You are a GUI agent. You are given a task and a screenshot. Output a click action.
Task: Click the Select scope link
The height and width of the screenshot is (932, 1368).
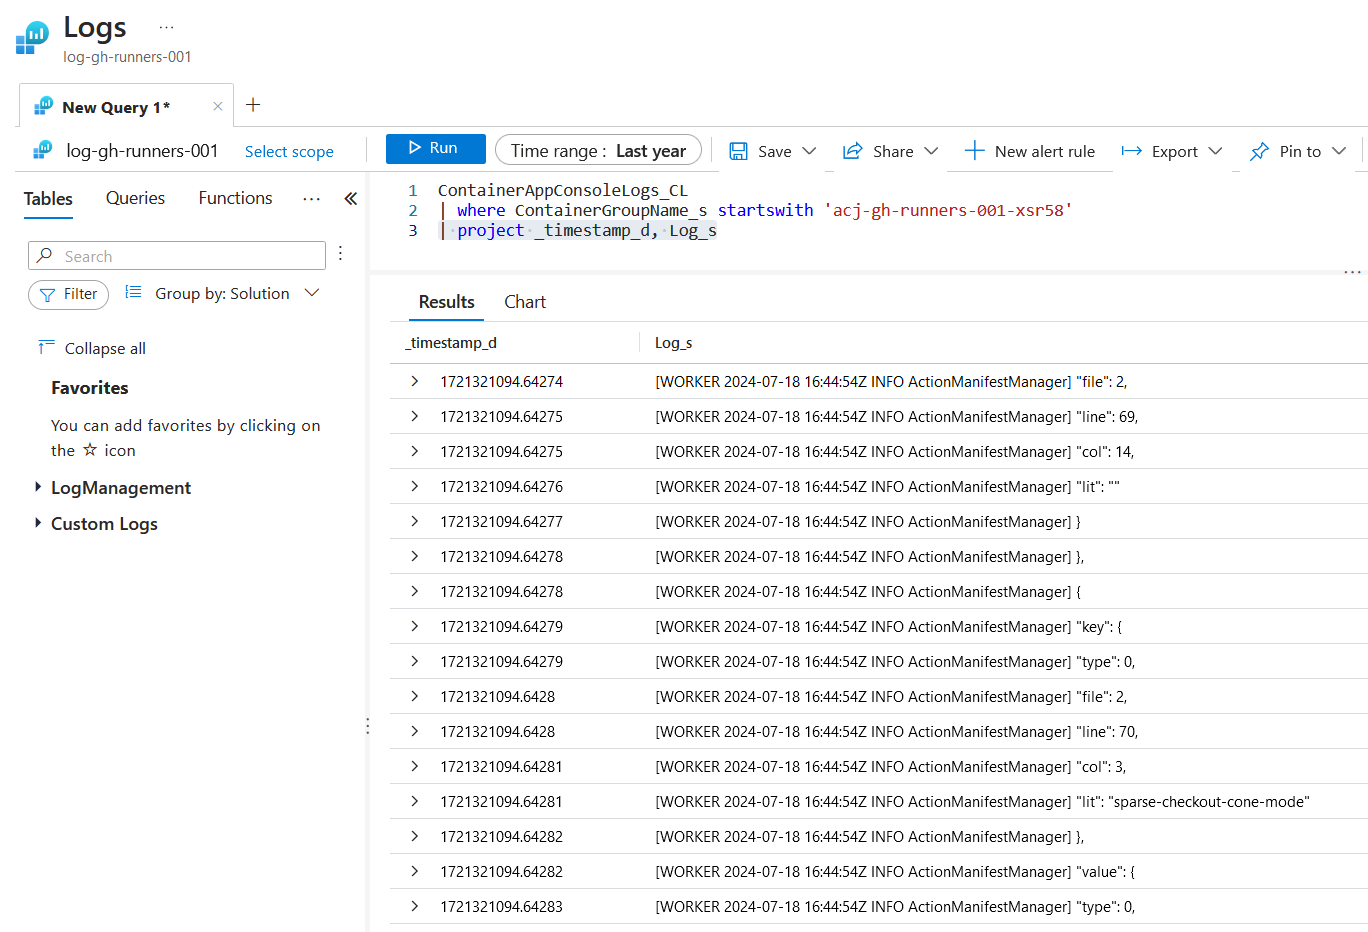[x=289, y=151]
